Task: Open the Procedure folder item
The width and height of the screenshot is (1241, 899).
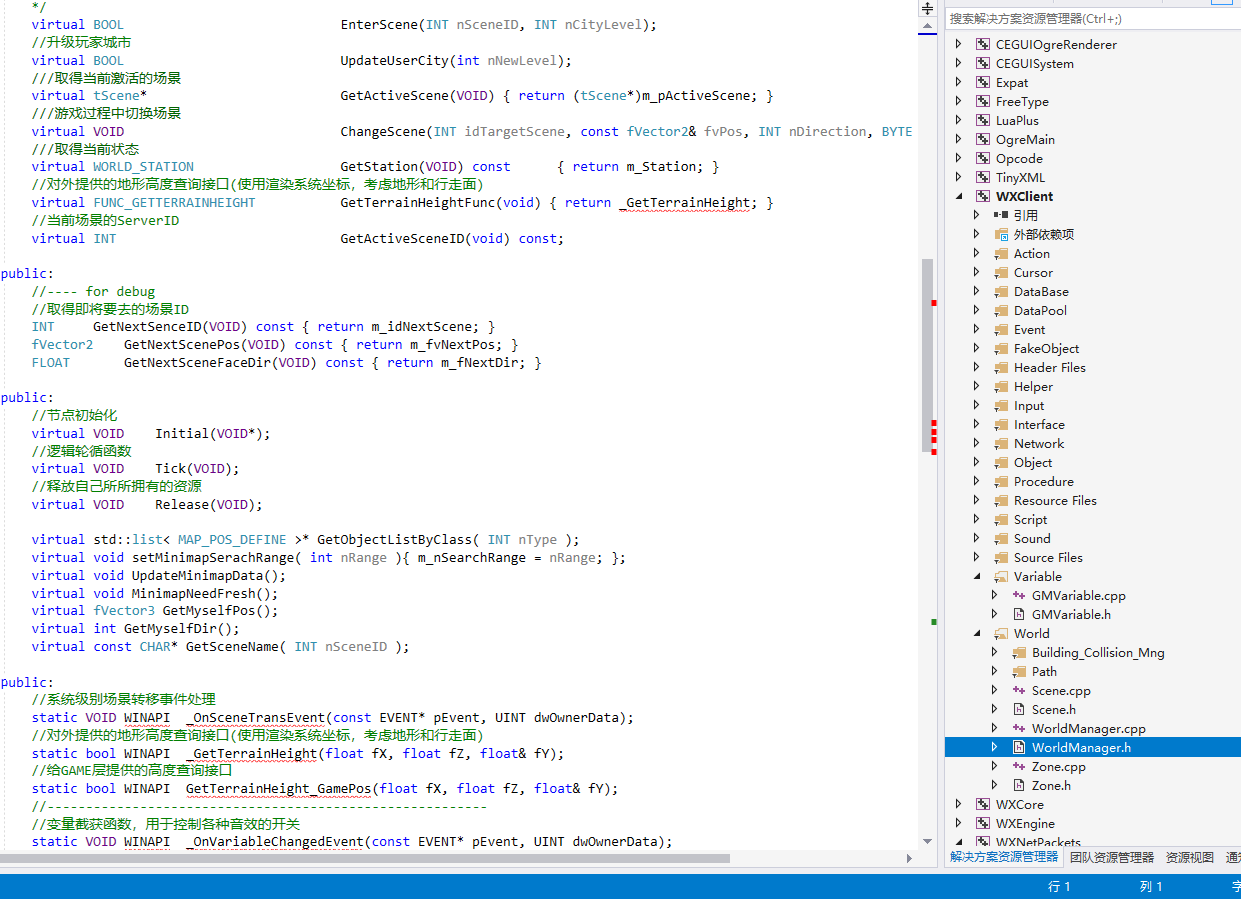Action: tap(1043, 482)
